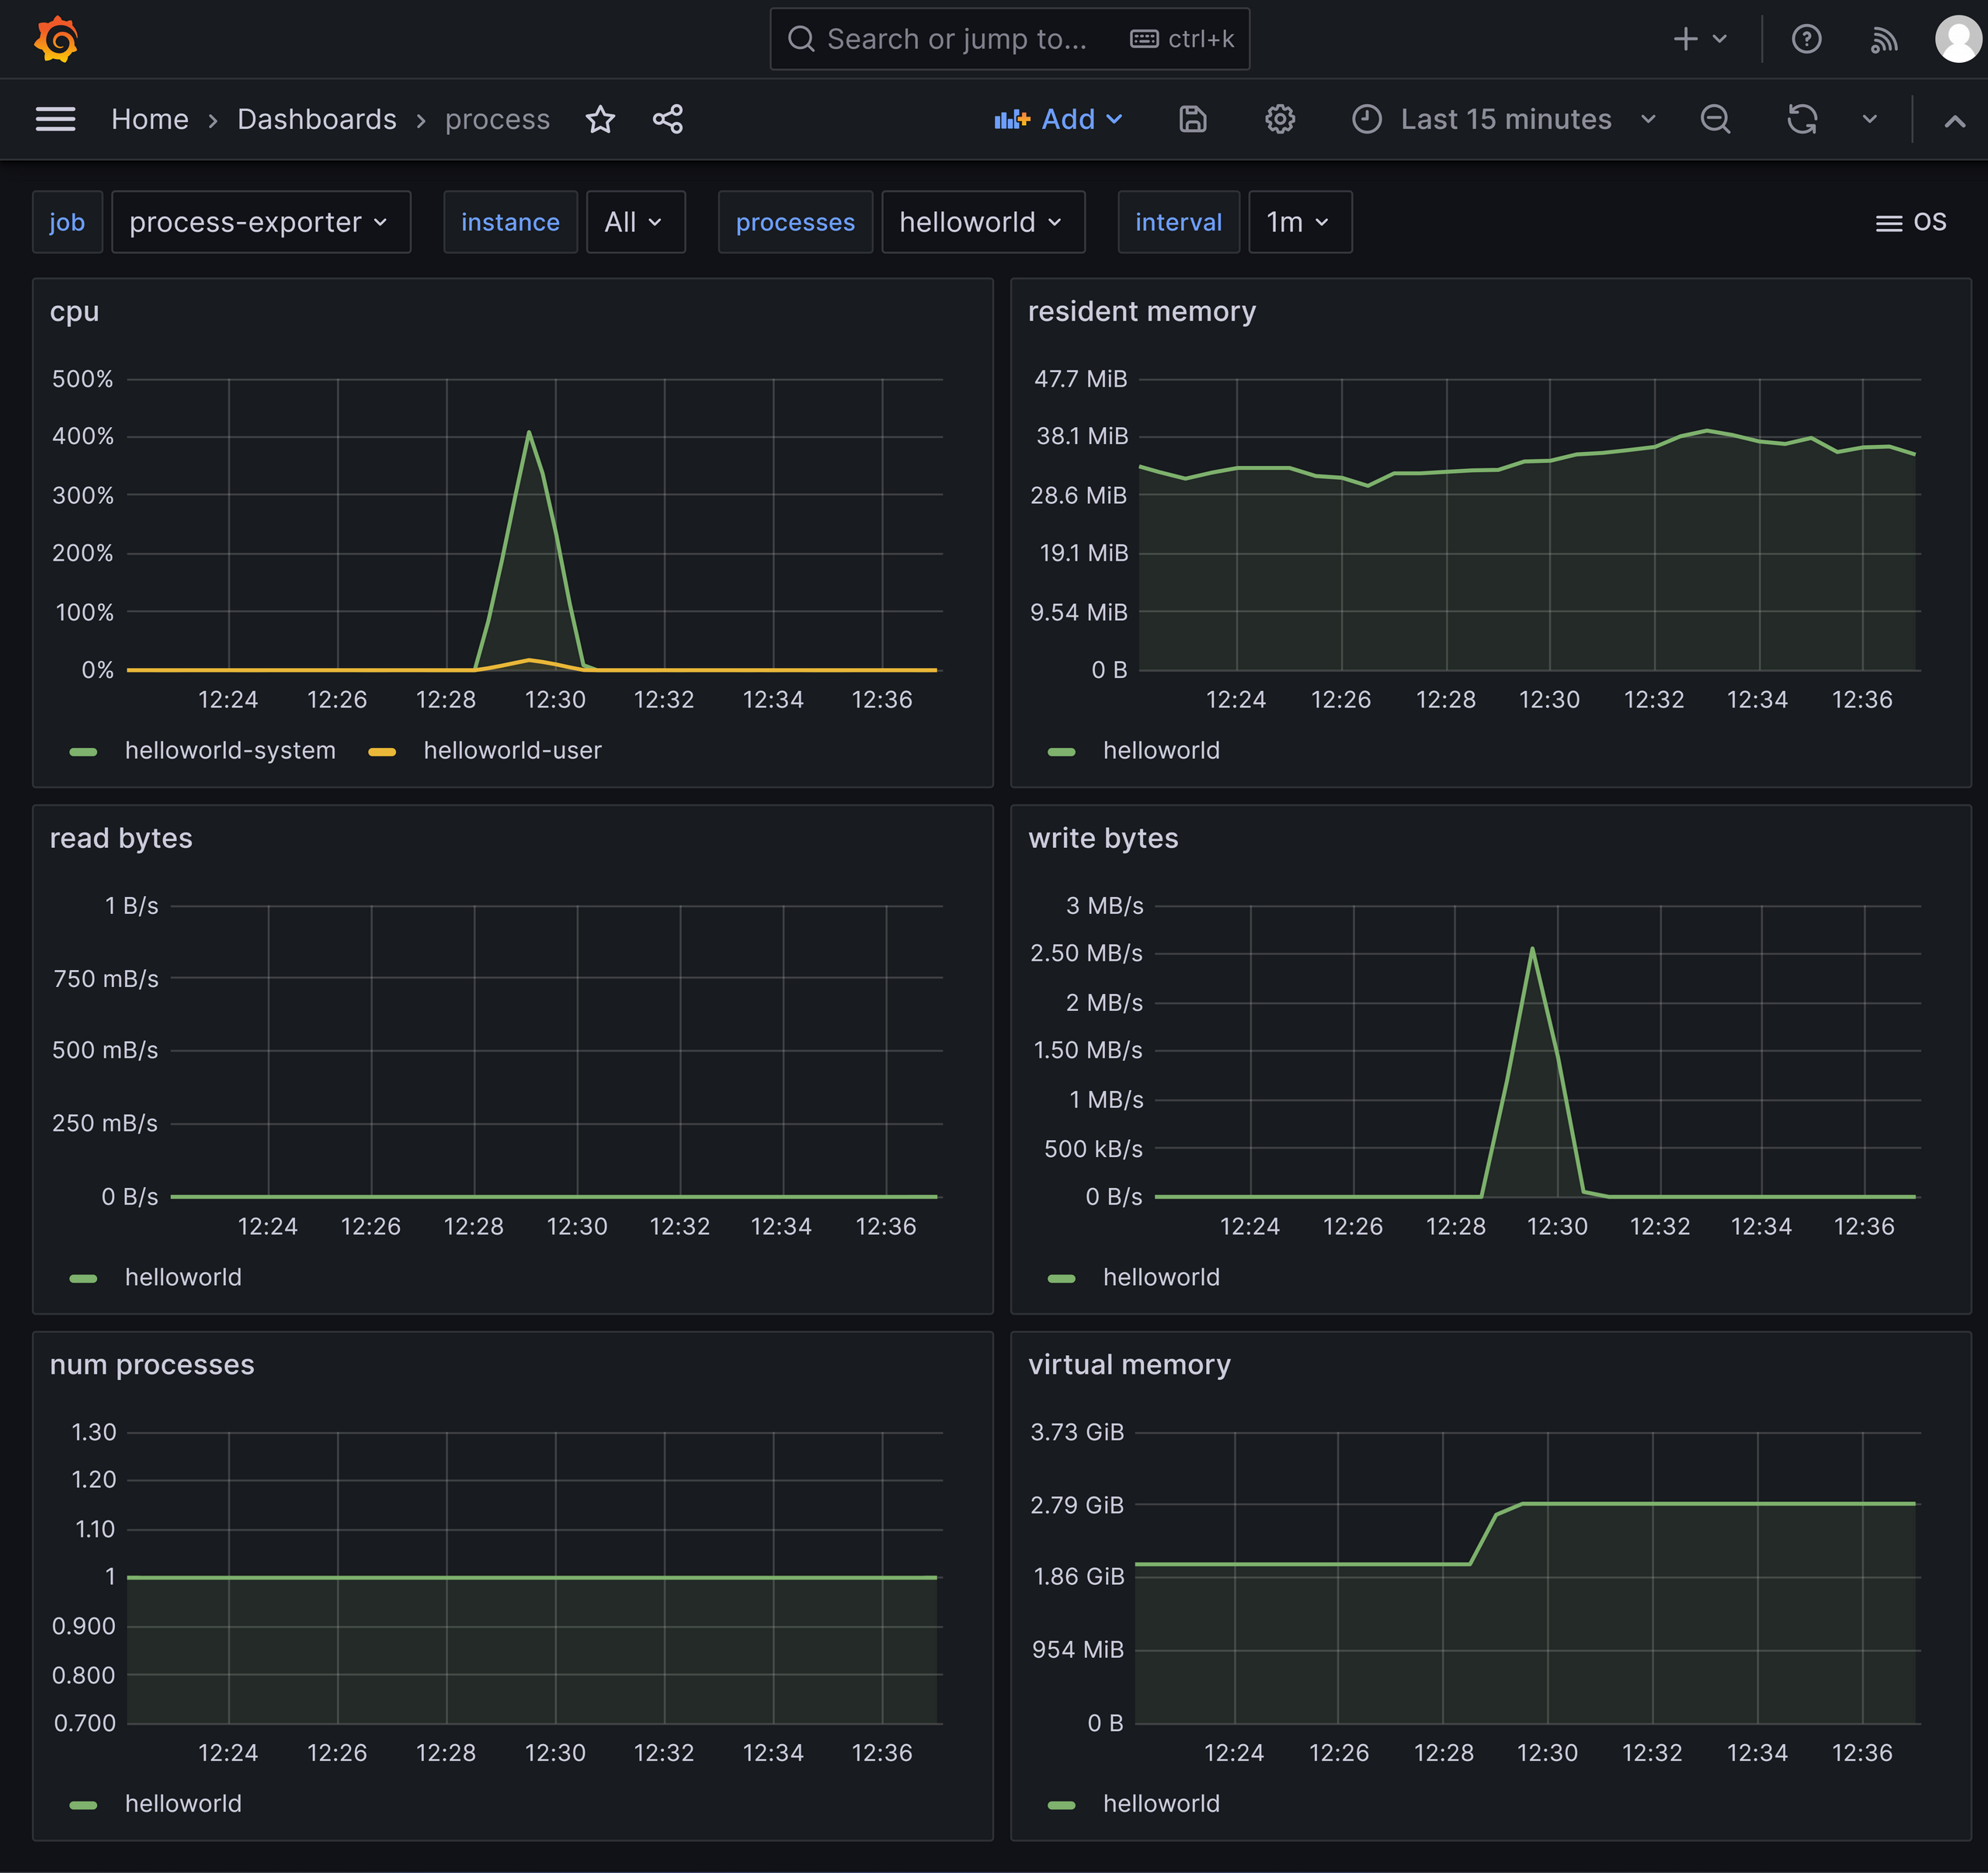Screen dimensions: 1988x1873
Task: Toggle helloworld series in virtual memory legend
Action: [x=1161, y=1803]
